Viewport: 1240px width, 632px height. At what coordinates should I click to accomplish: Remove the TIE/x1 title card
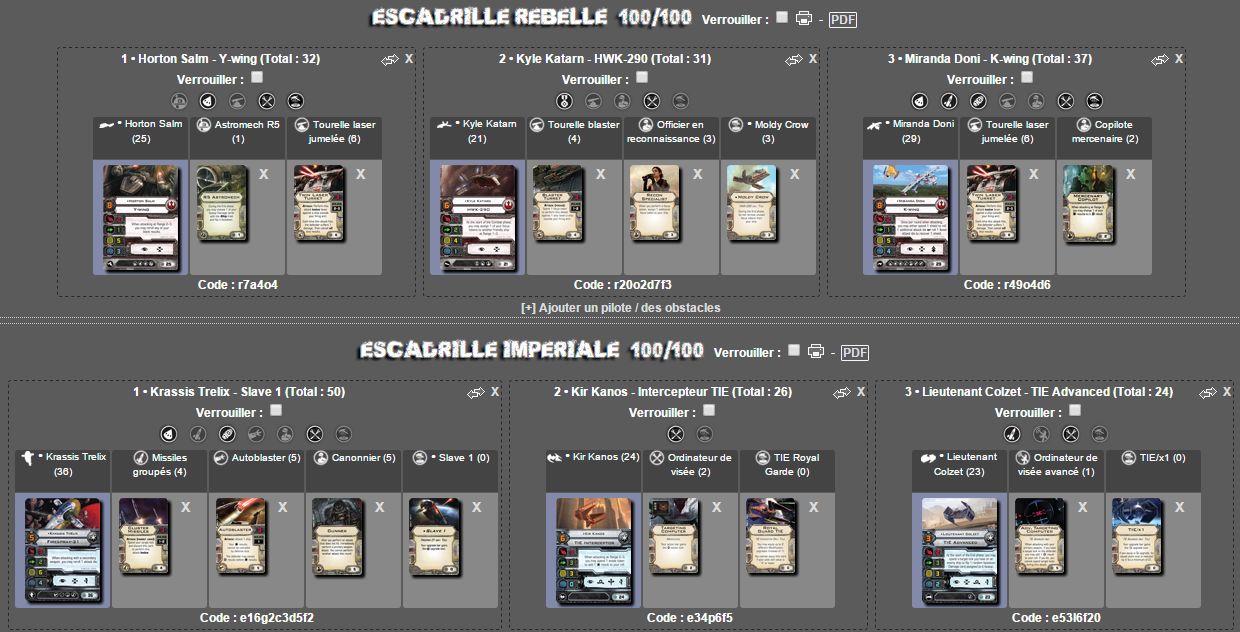click(x=1179, y=507)
